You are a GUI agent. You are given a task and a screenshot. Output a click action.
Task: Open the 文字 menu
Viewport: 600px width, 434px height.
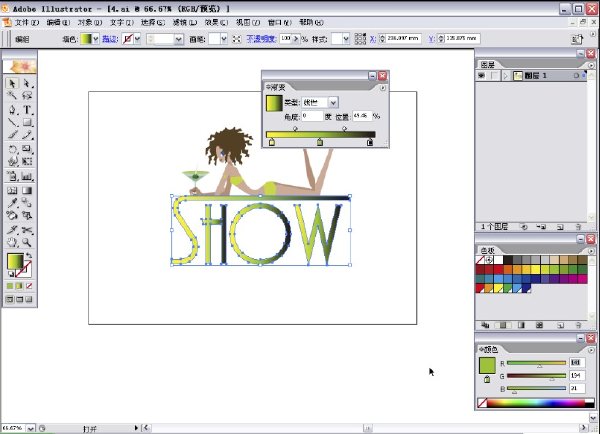click(x=122, y=23)
